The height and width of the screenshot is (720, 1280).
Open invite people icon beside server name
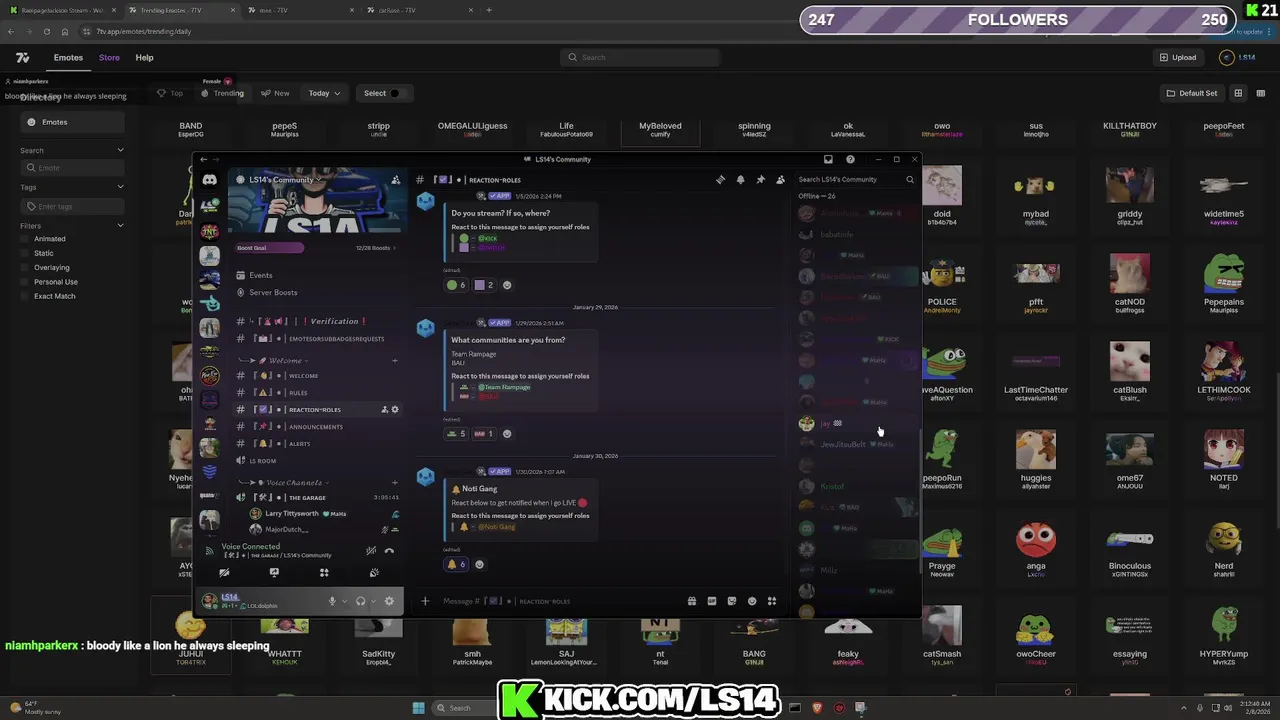(396, 180)
